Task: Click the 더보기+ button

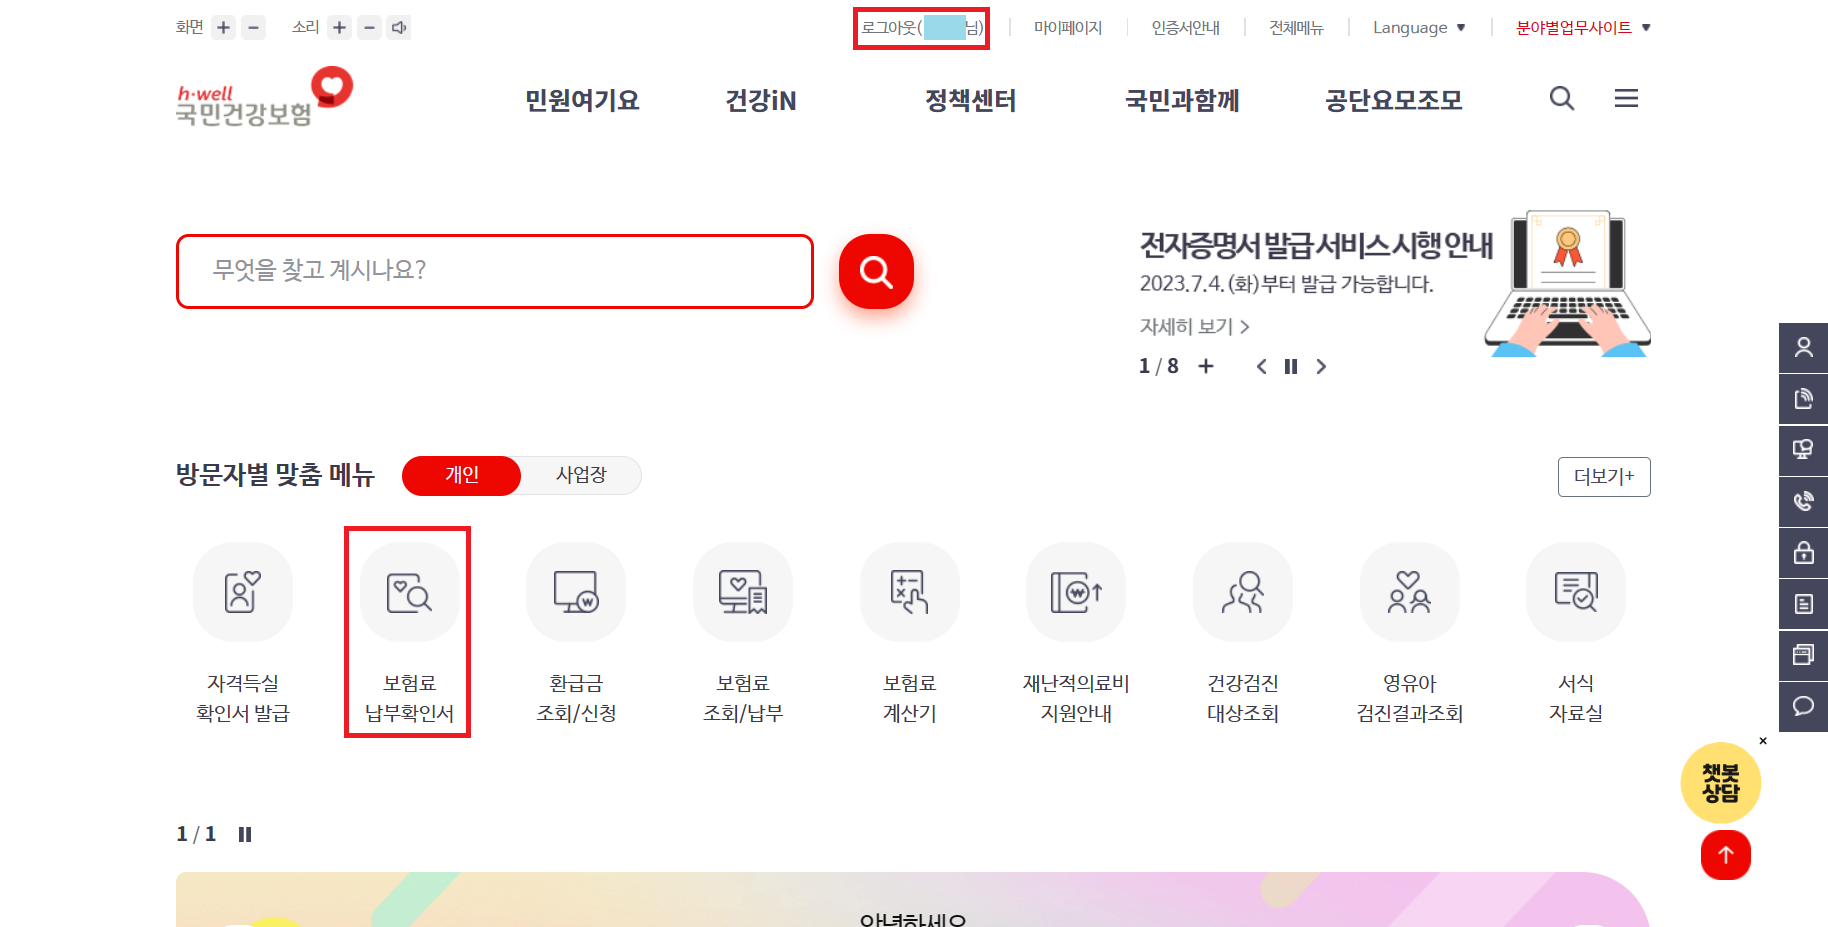Action: 1604,477
